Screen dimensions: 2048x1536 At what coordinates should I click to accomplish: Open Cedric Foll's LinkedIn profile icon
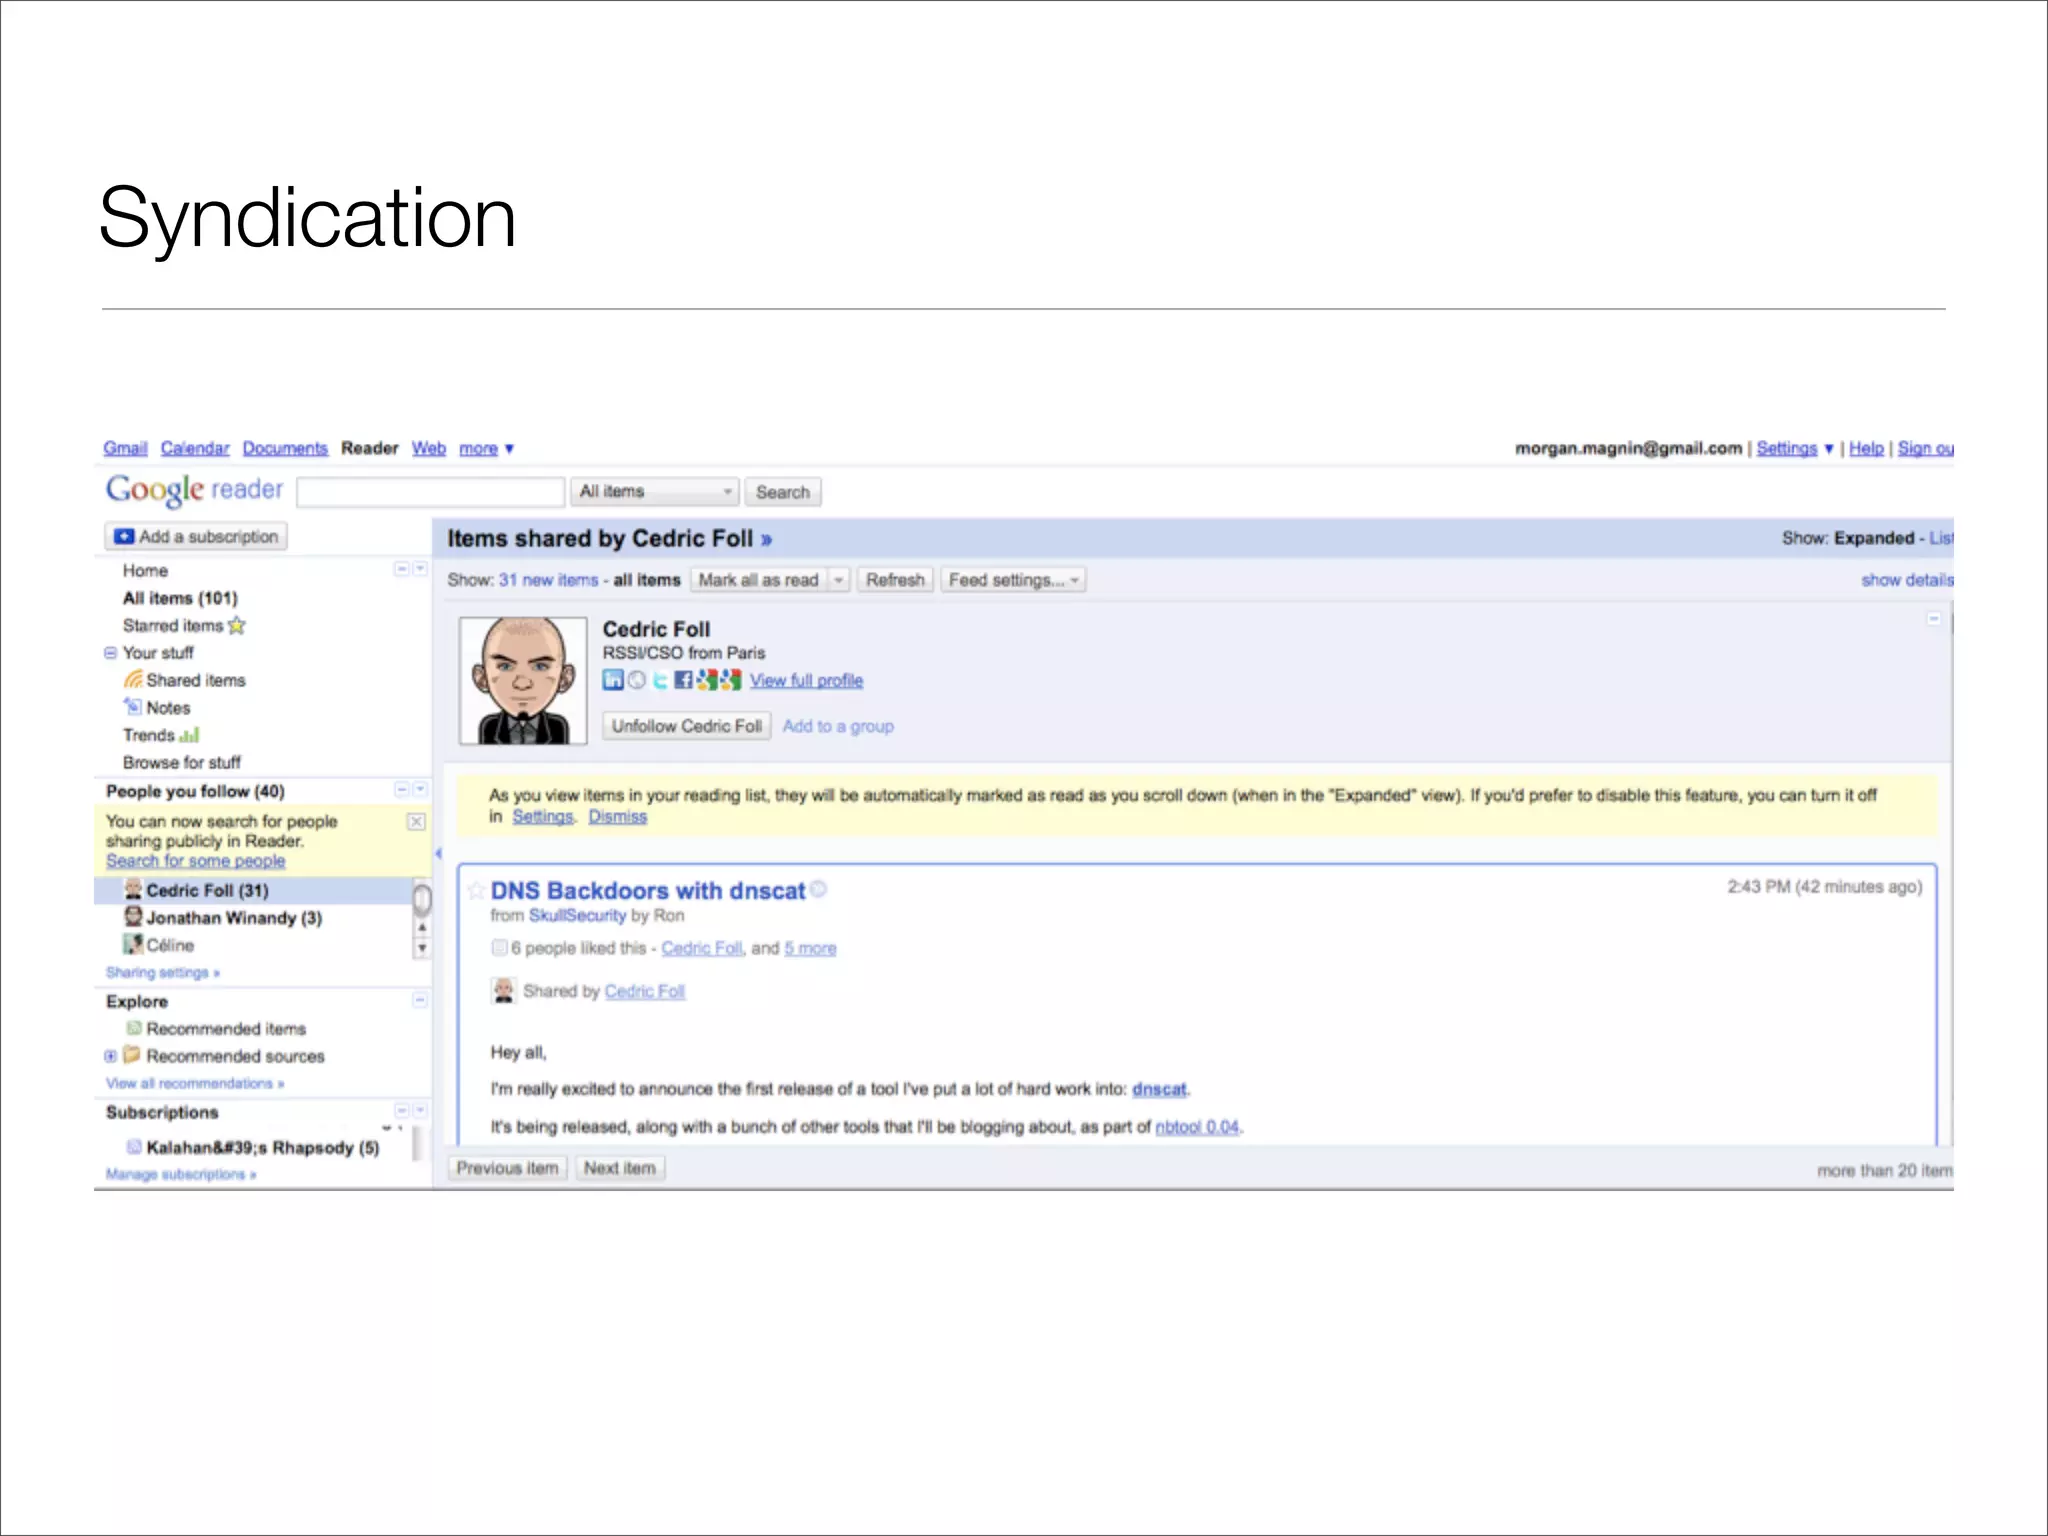point(612,681)
